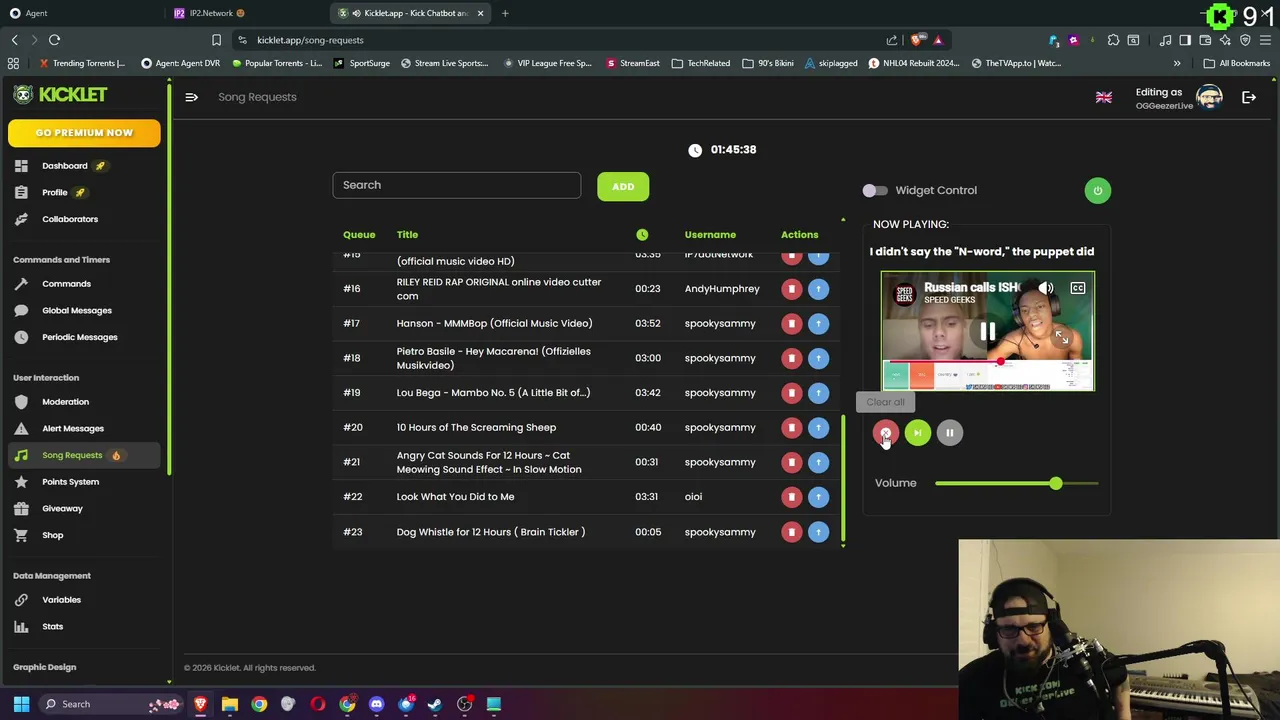The image size is (1280, 720).
Task: Toggle closed captions on the video
Action: [x=1078, y=288]
